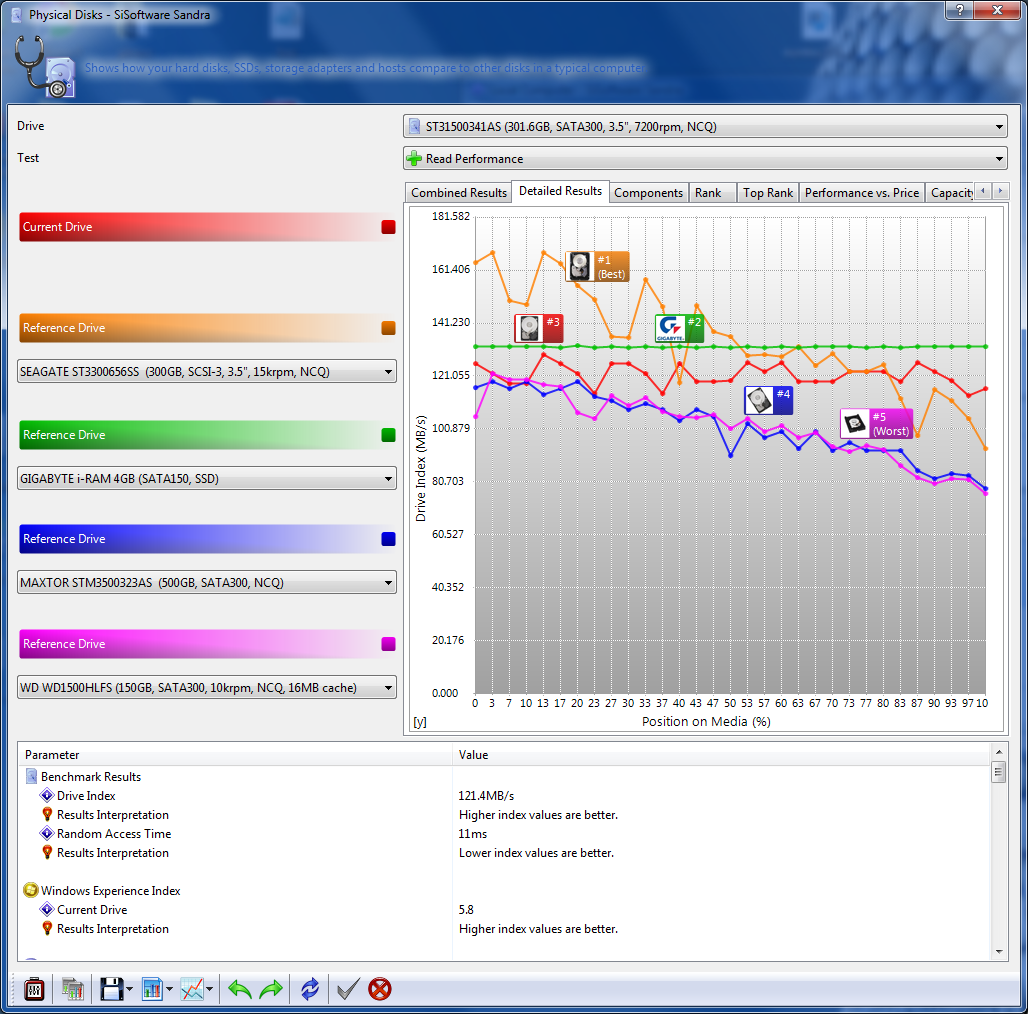Click the #2 Gigabyte chart marker
Image resolution: width=1028 pixels, height=1014 pixels.
pos(679,328)
